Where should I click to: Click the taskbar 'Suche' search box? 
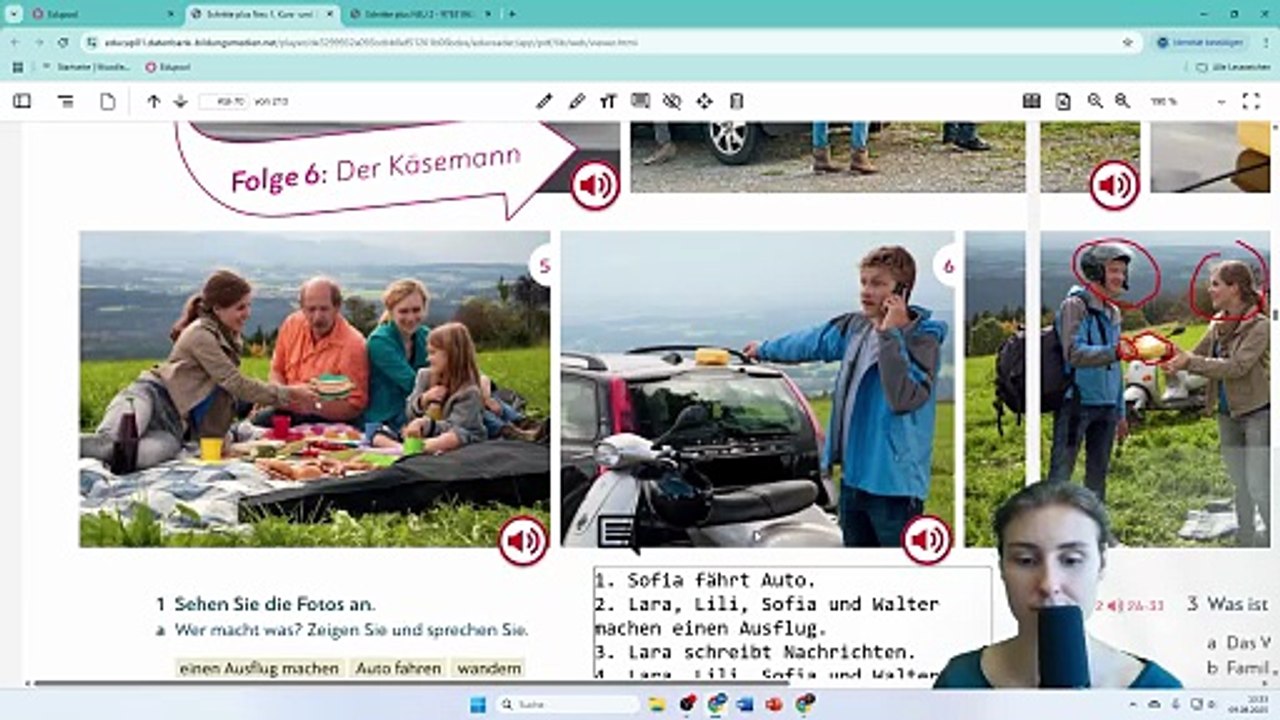(x=567, y=704)
